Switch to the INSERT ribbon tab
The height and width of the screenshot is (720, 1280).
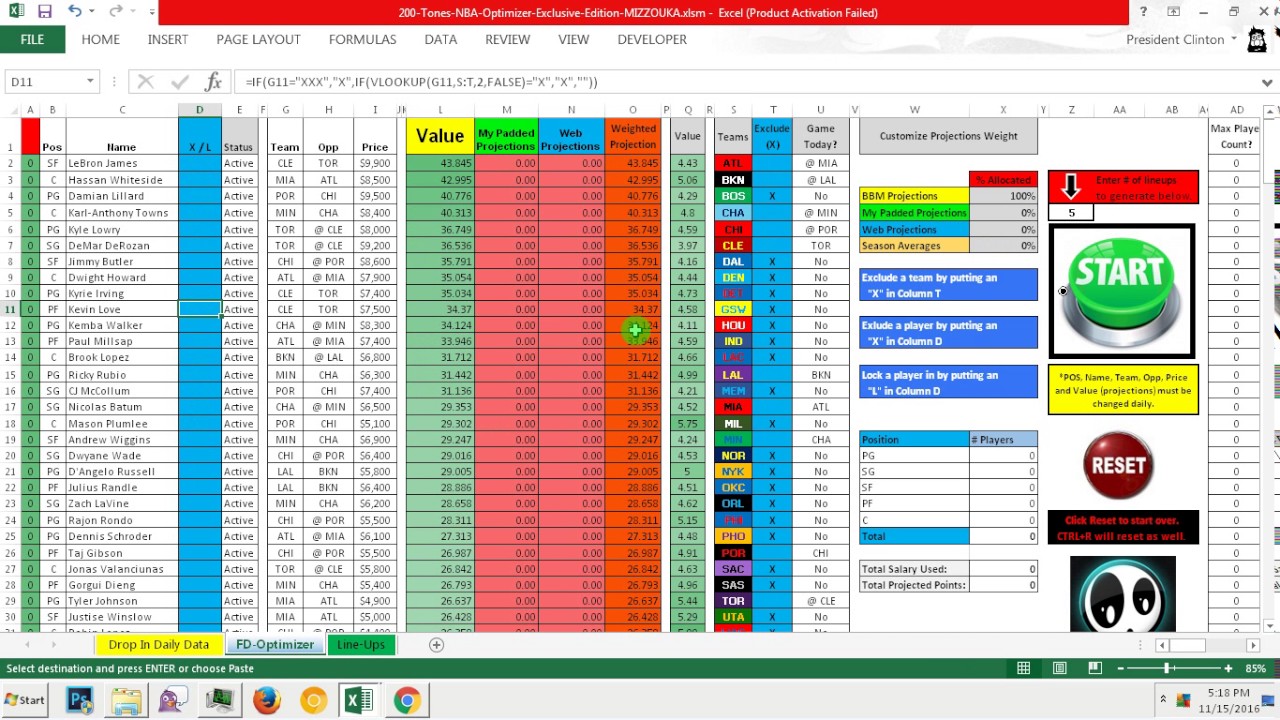[168, 39]
